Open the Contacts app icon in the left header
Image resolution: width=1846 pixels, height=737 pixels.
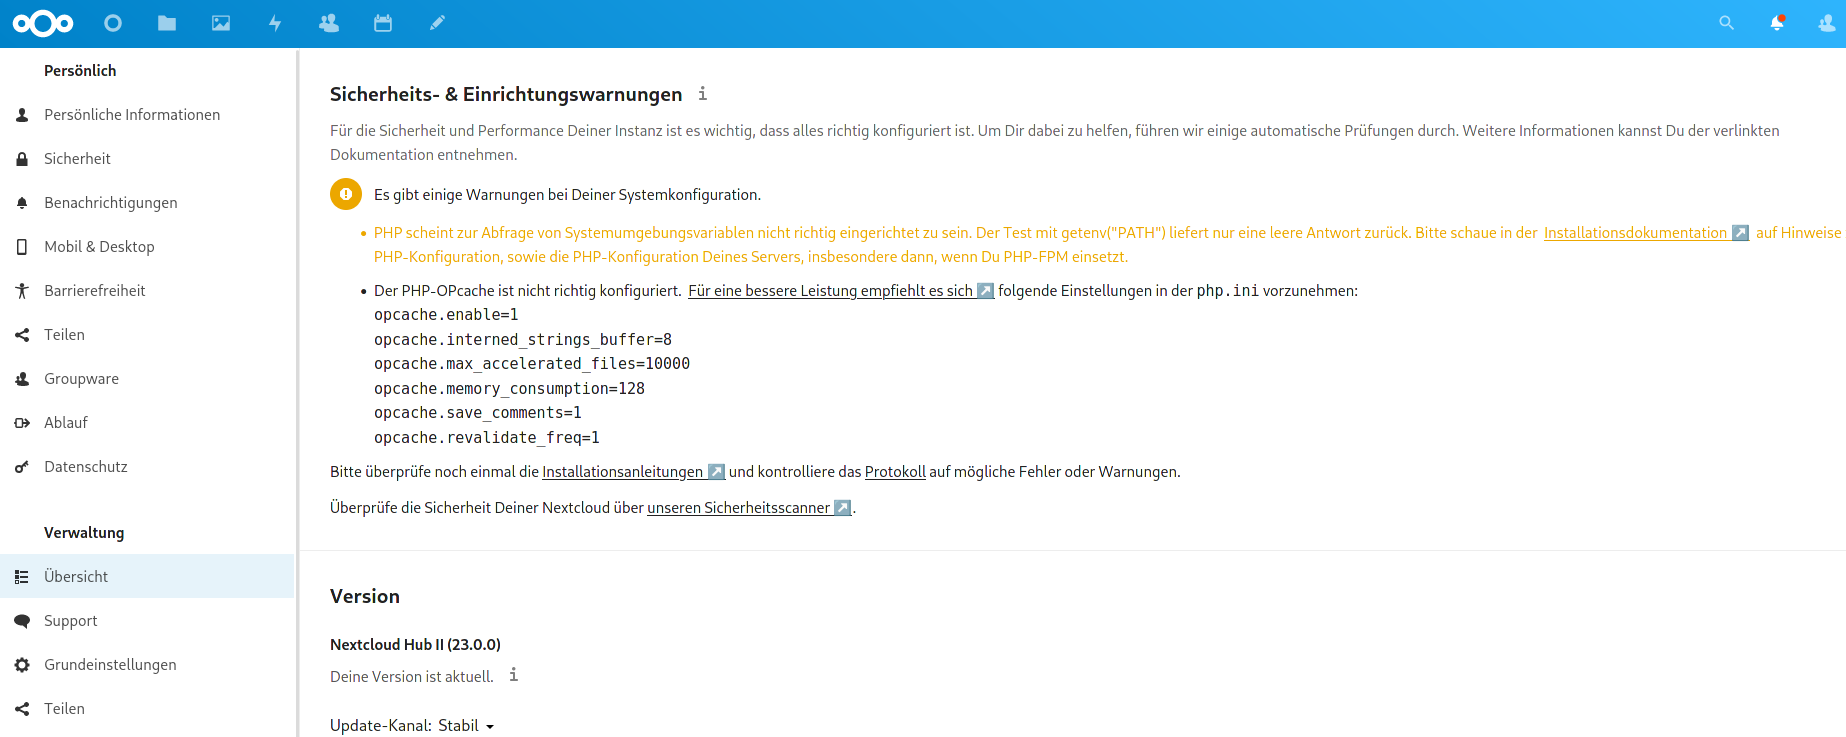[329, 23]
